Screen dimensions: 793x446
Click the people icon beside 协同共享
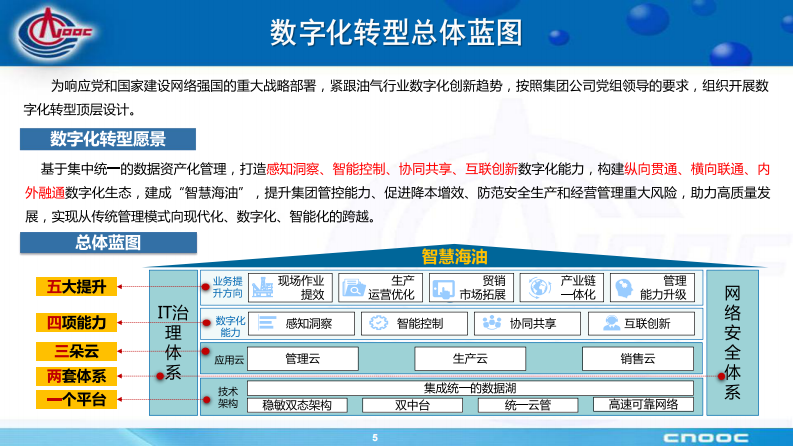pyautogui.click(x=492, y=323)
